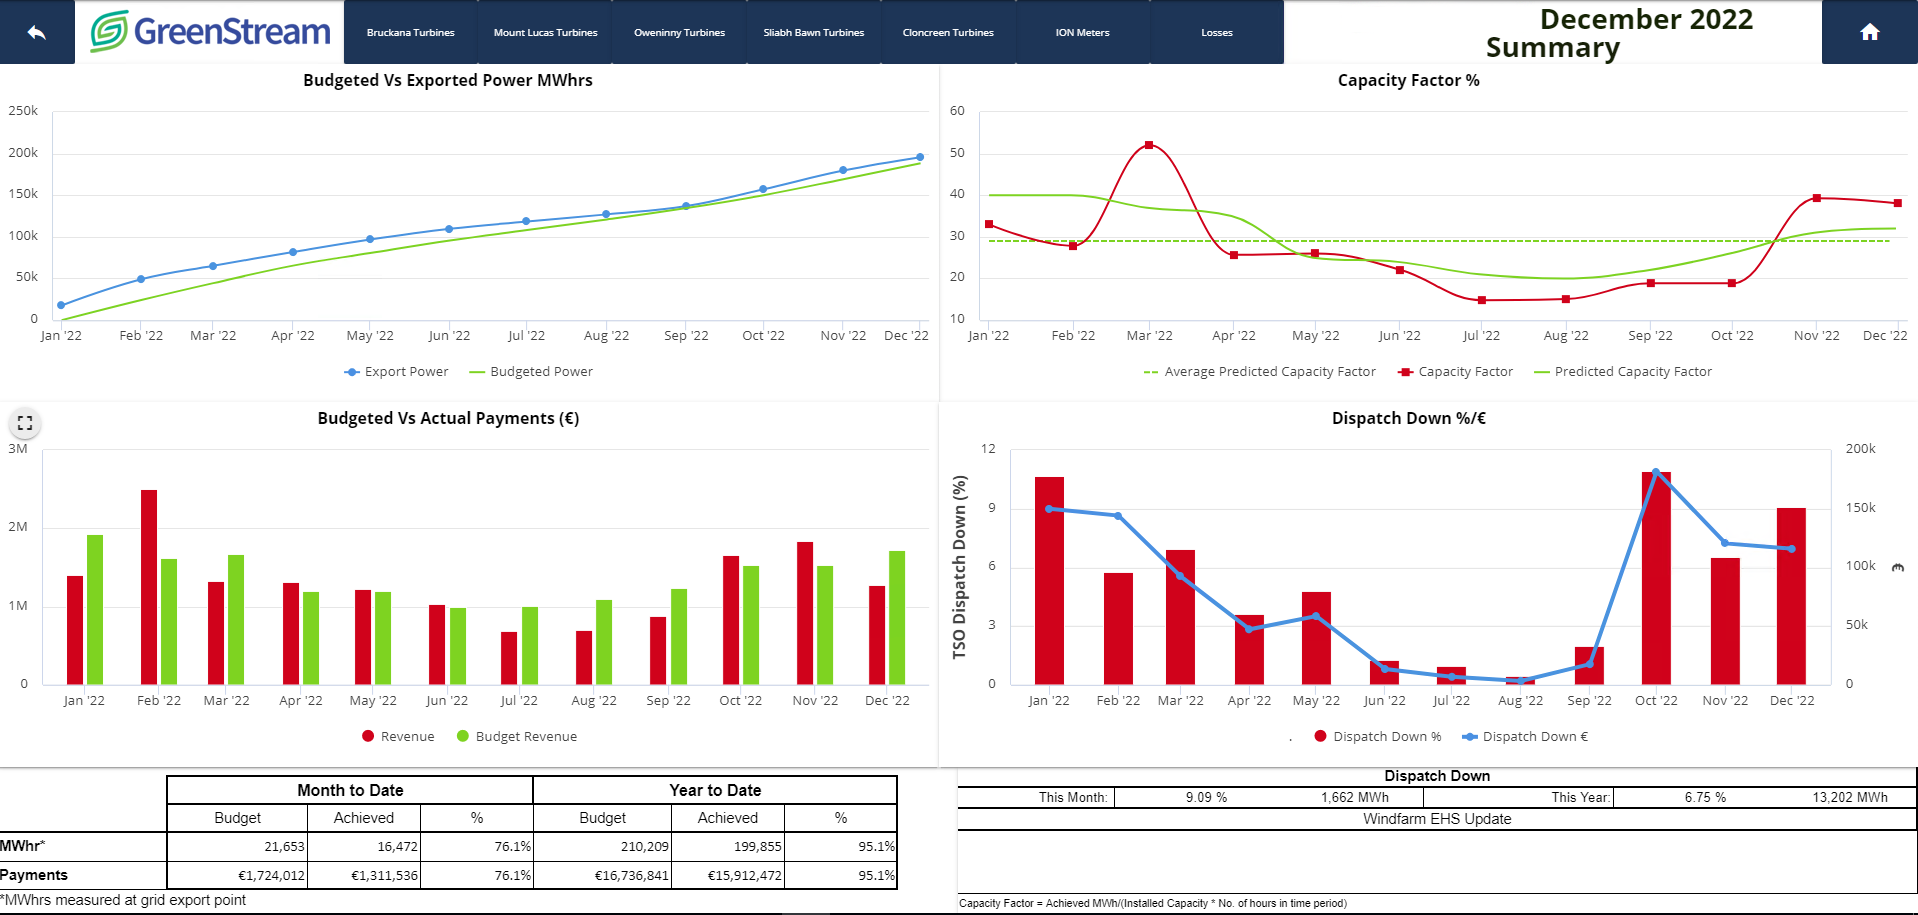
Task: Open the ION Meters section
Action: [x=1083, y=31]
